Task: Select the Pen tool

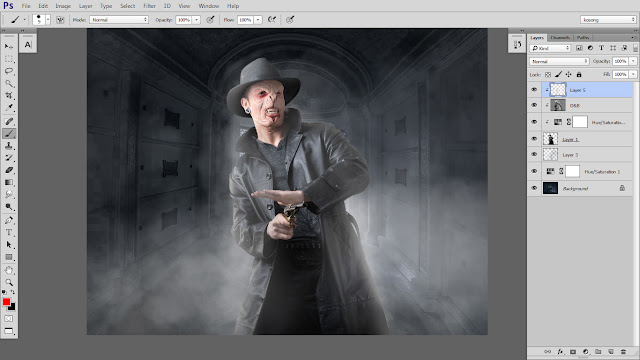Action: click(9, 220)
